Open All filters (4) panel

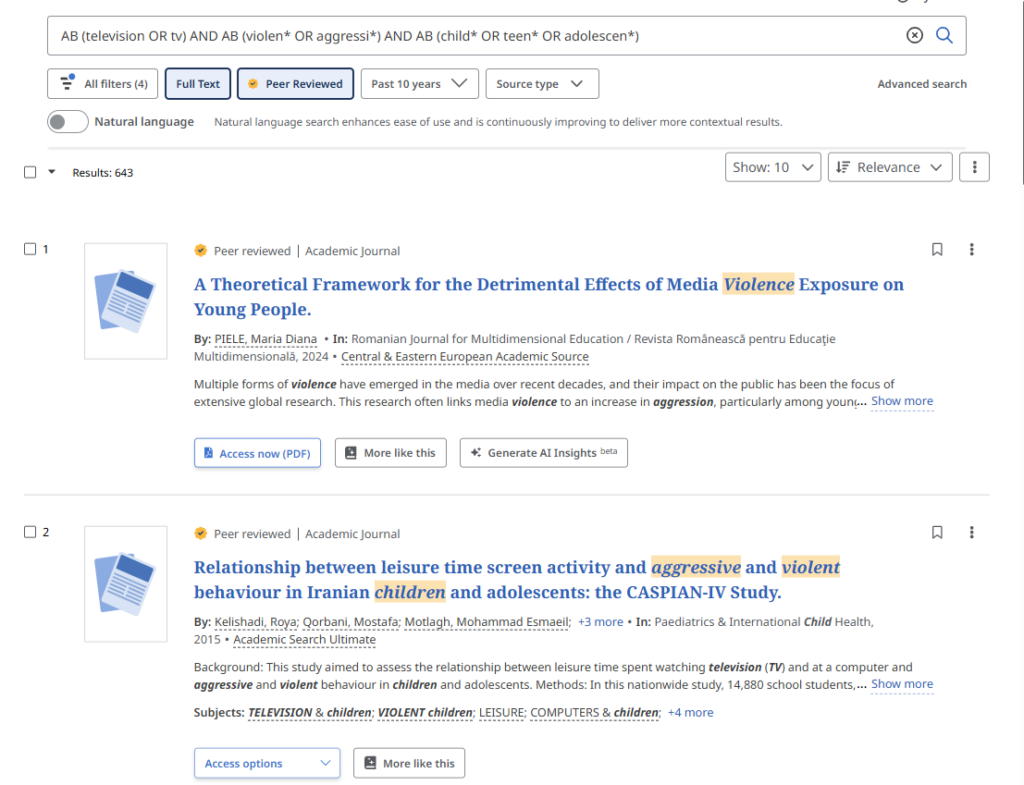click(103, 84)
